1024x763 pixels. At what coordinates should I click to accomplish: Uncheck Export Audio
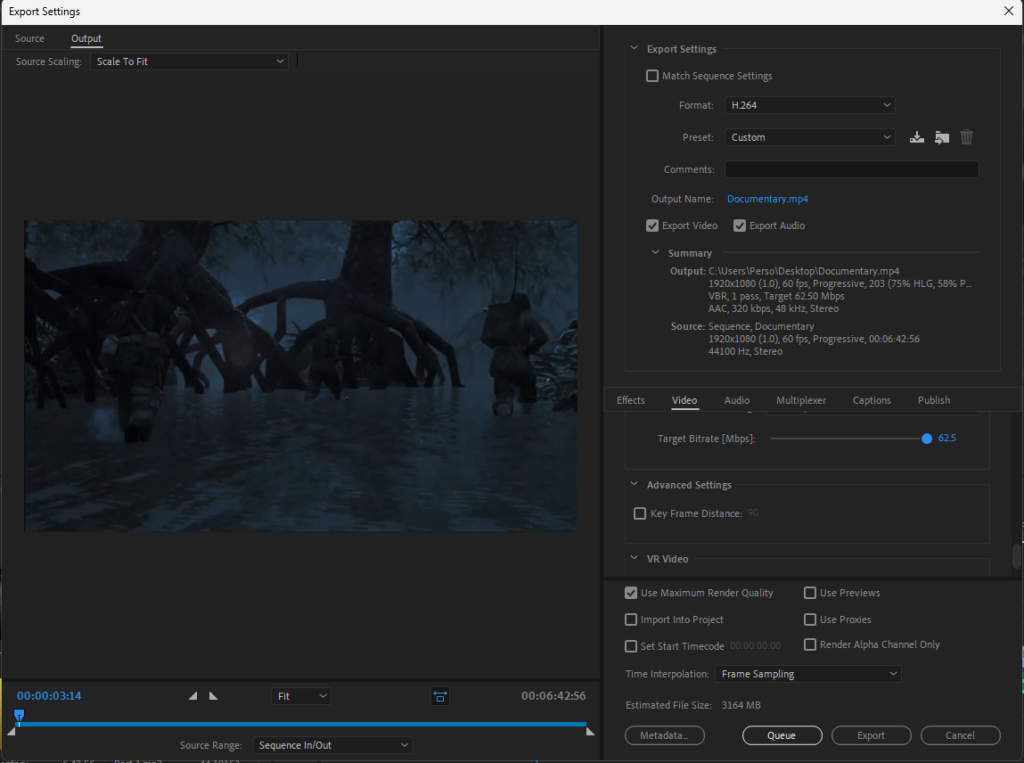click(739, 225)
